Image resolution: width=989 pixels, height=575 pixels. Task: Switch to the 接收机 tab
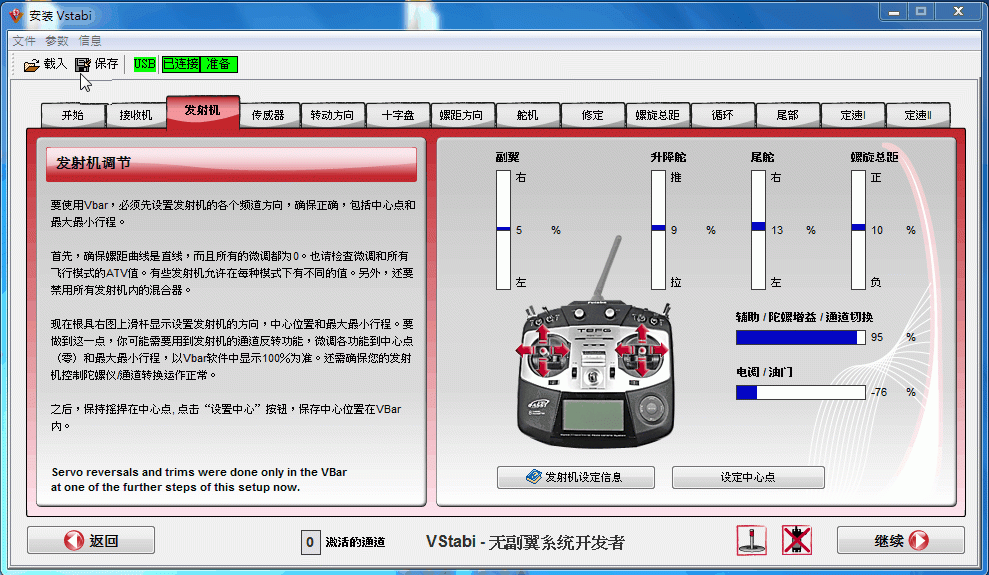pyautogui.click(x=136, y=115)
